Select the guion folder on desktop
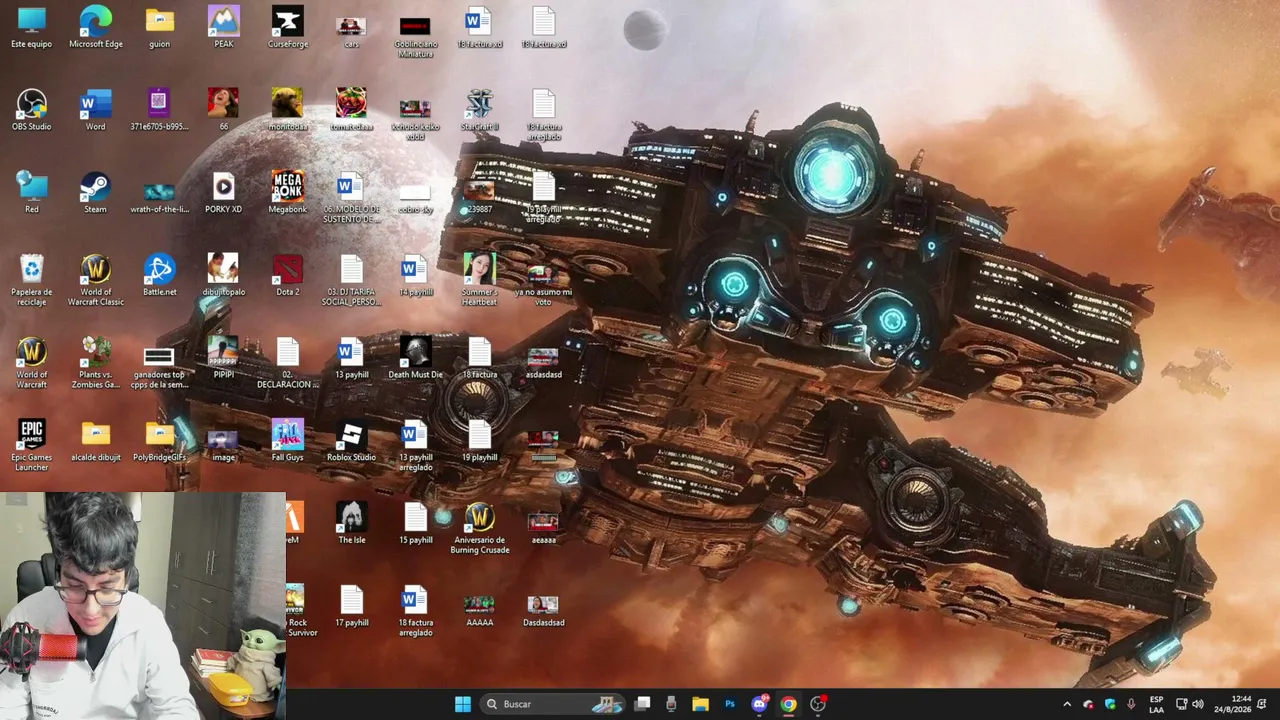 pos(159,28)
